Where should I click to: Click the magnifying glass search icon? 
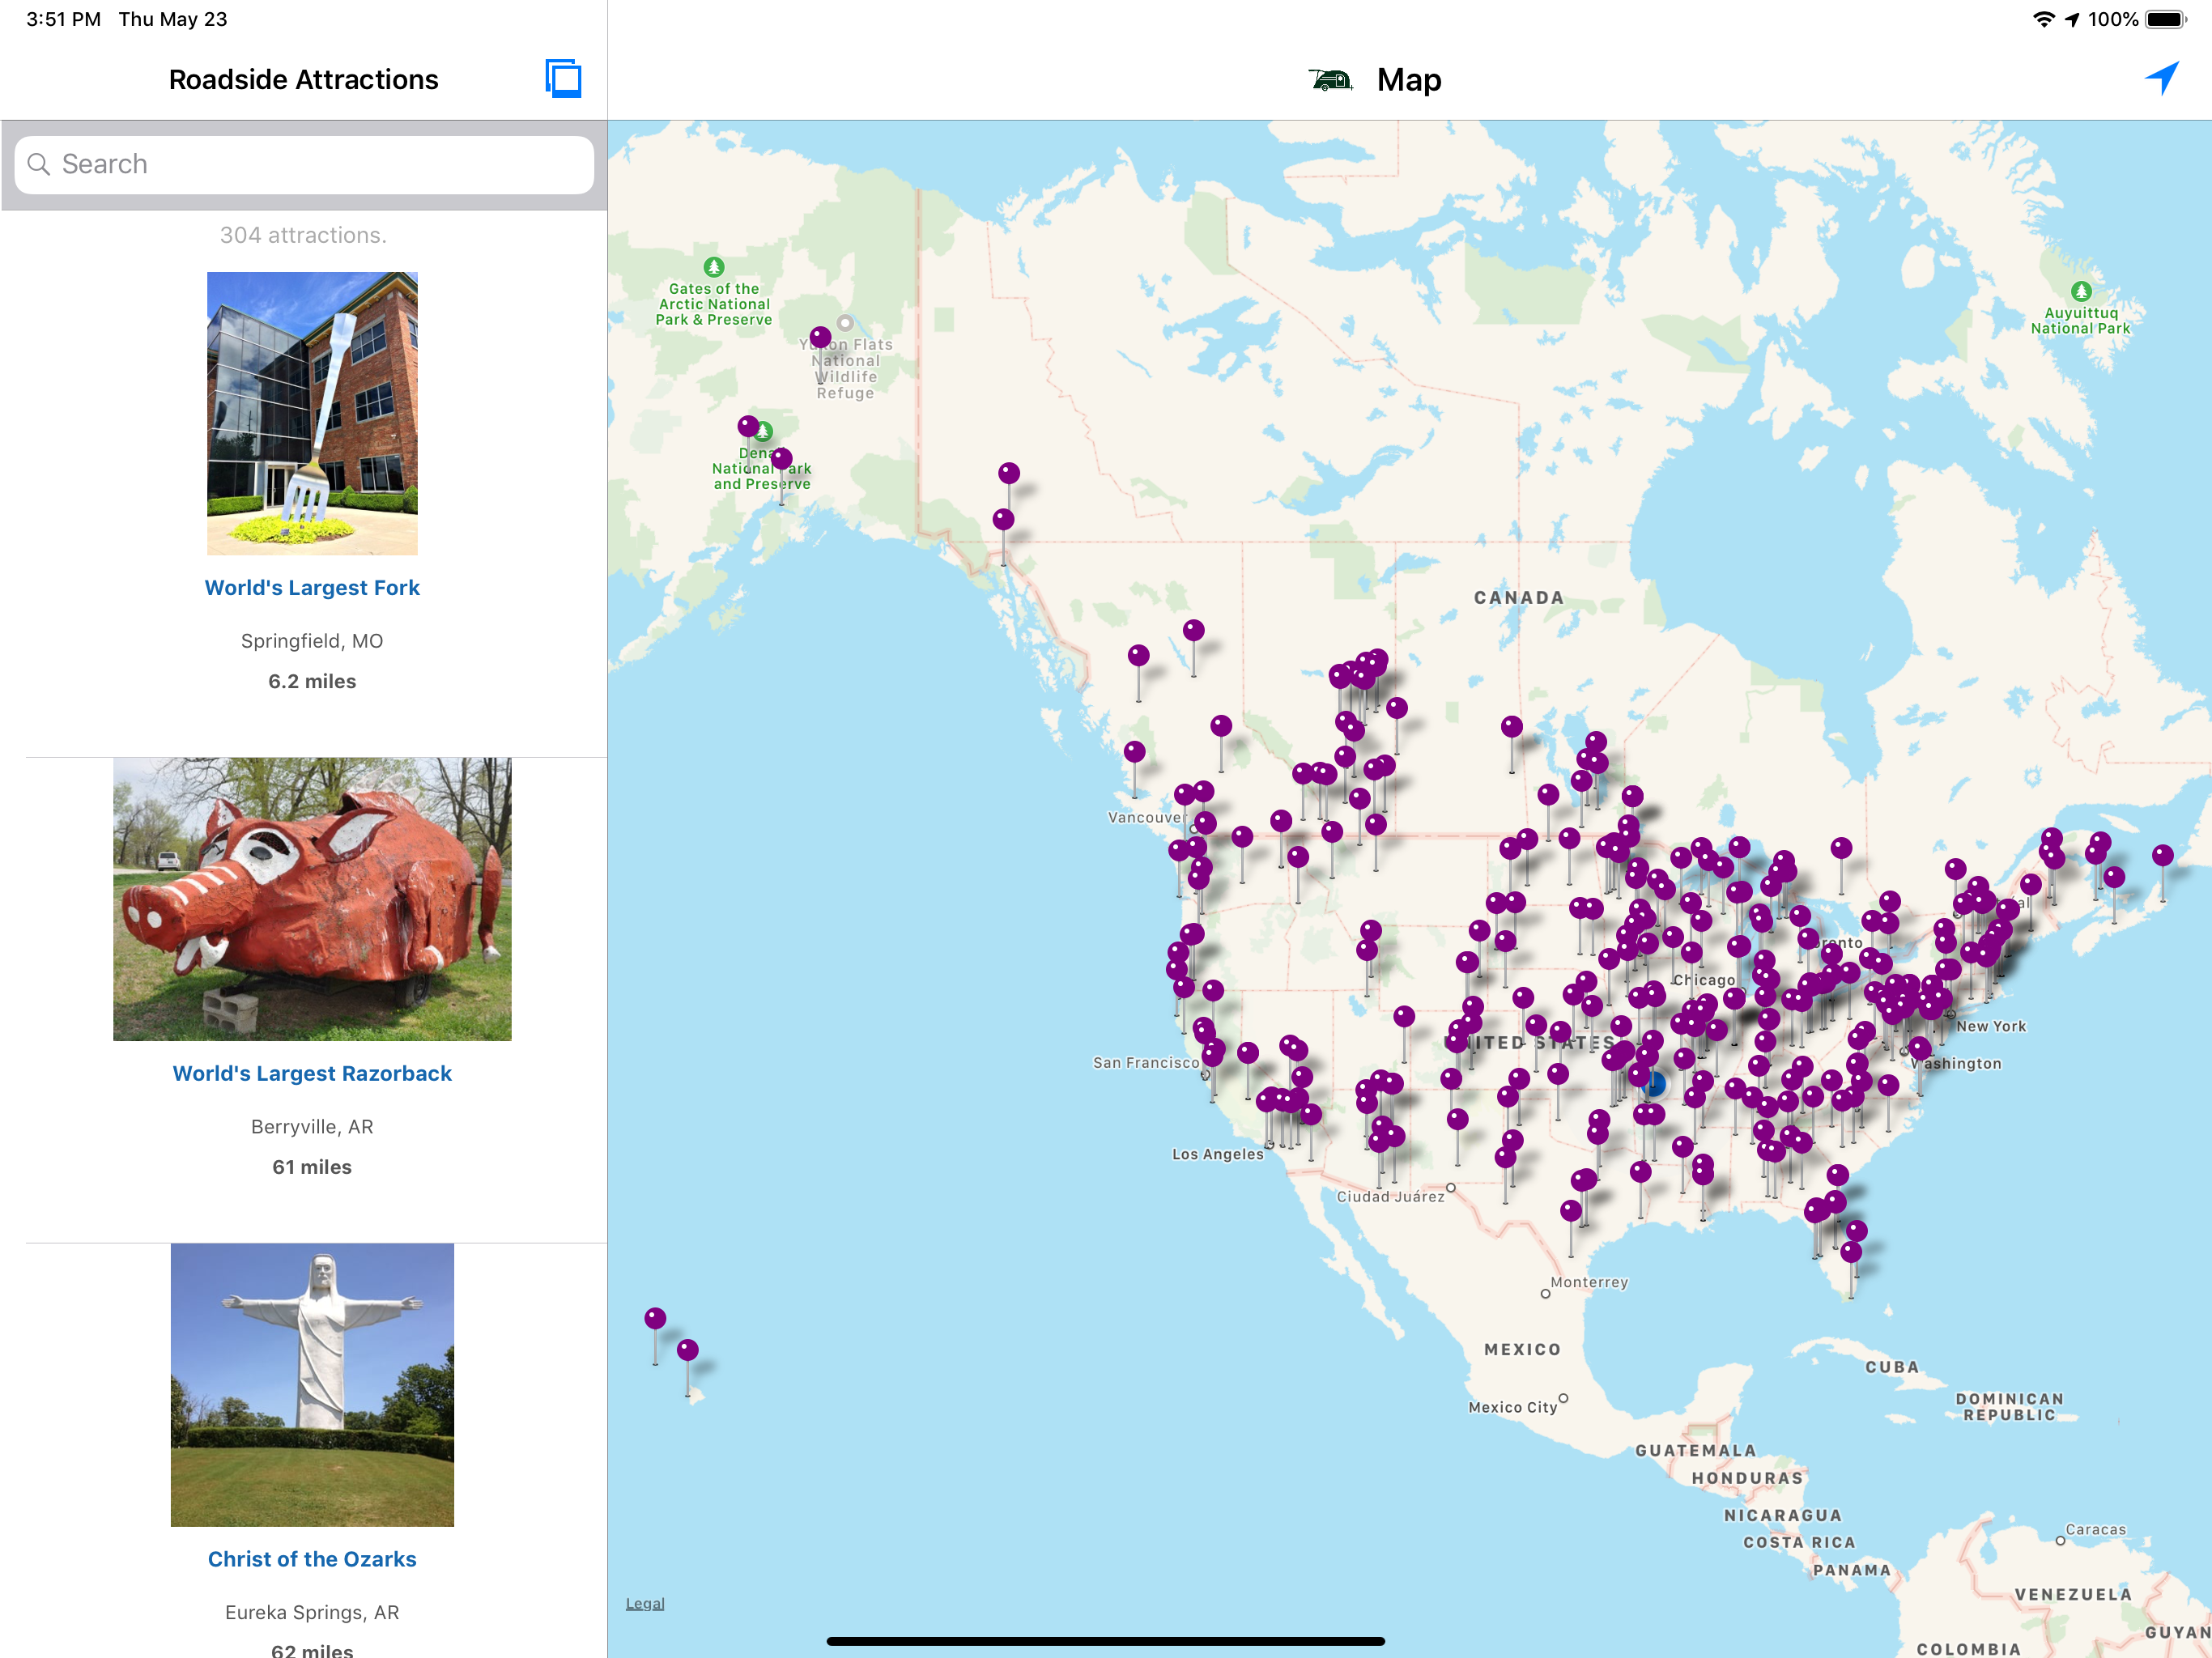39,164
